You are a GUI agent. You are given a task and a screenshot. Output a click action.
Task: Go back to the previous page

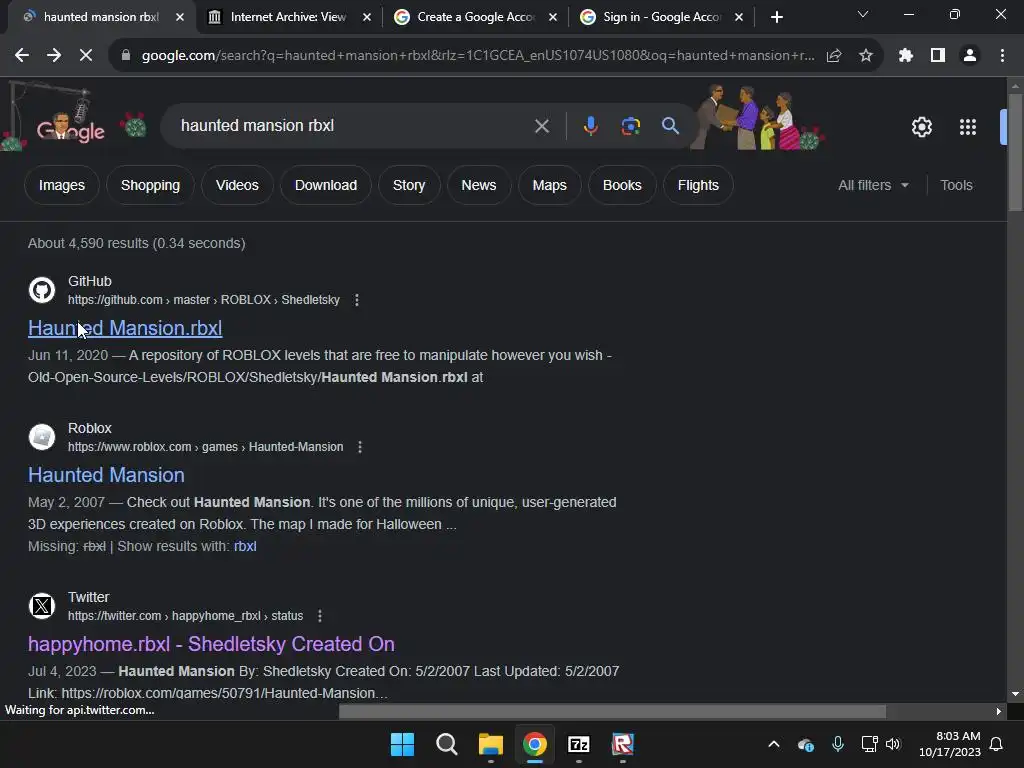point(22,56)
